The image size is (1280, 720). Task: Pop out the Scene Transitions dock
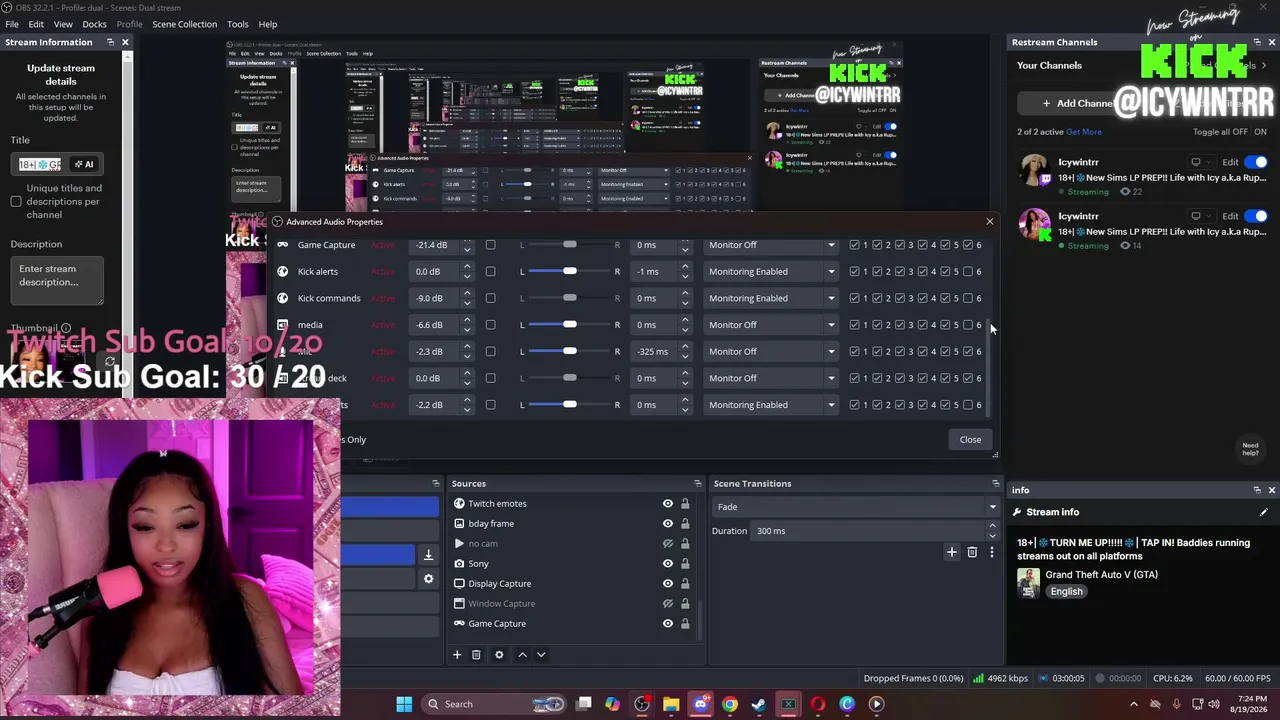click(995, 484)
